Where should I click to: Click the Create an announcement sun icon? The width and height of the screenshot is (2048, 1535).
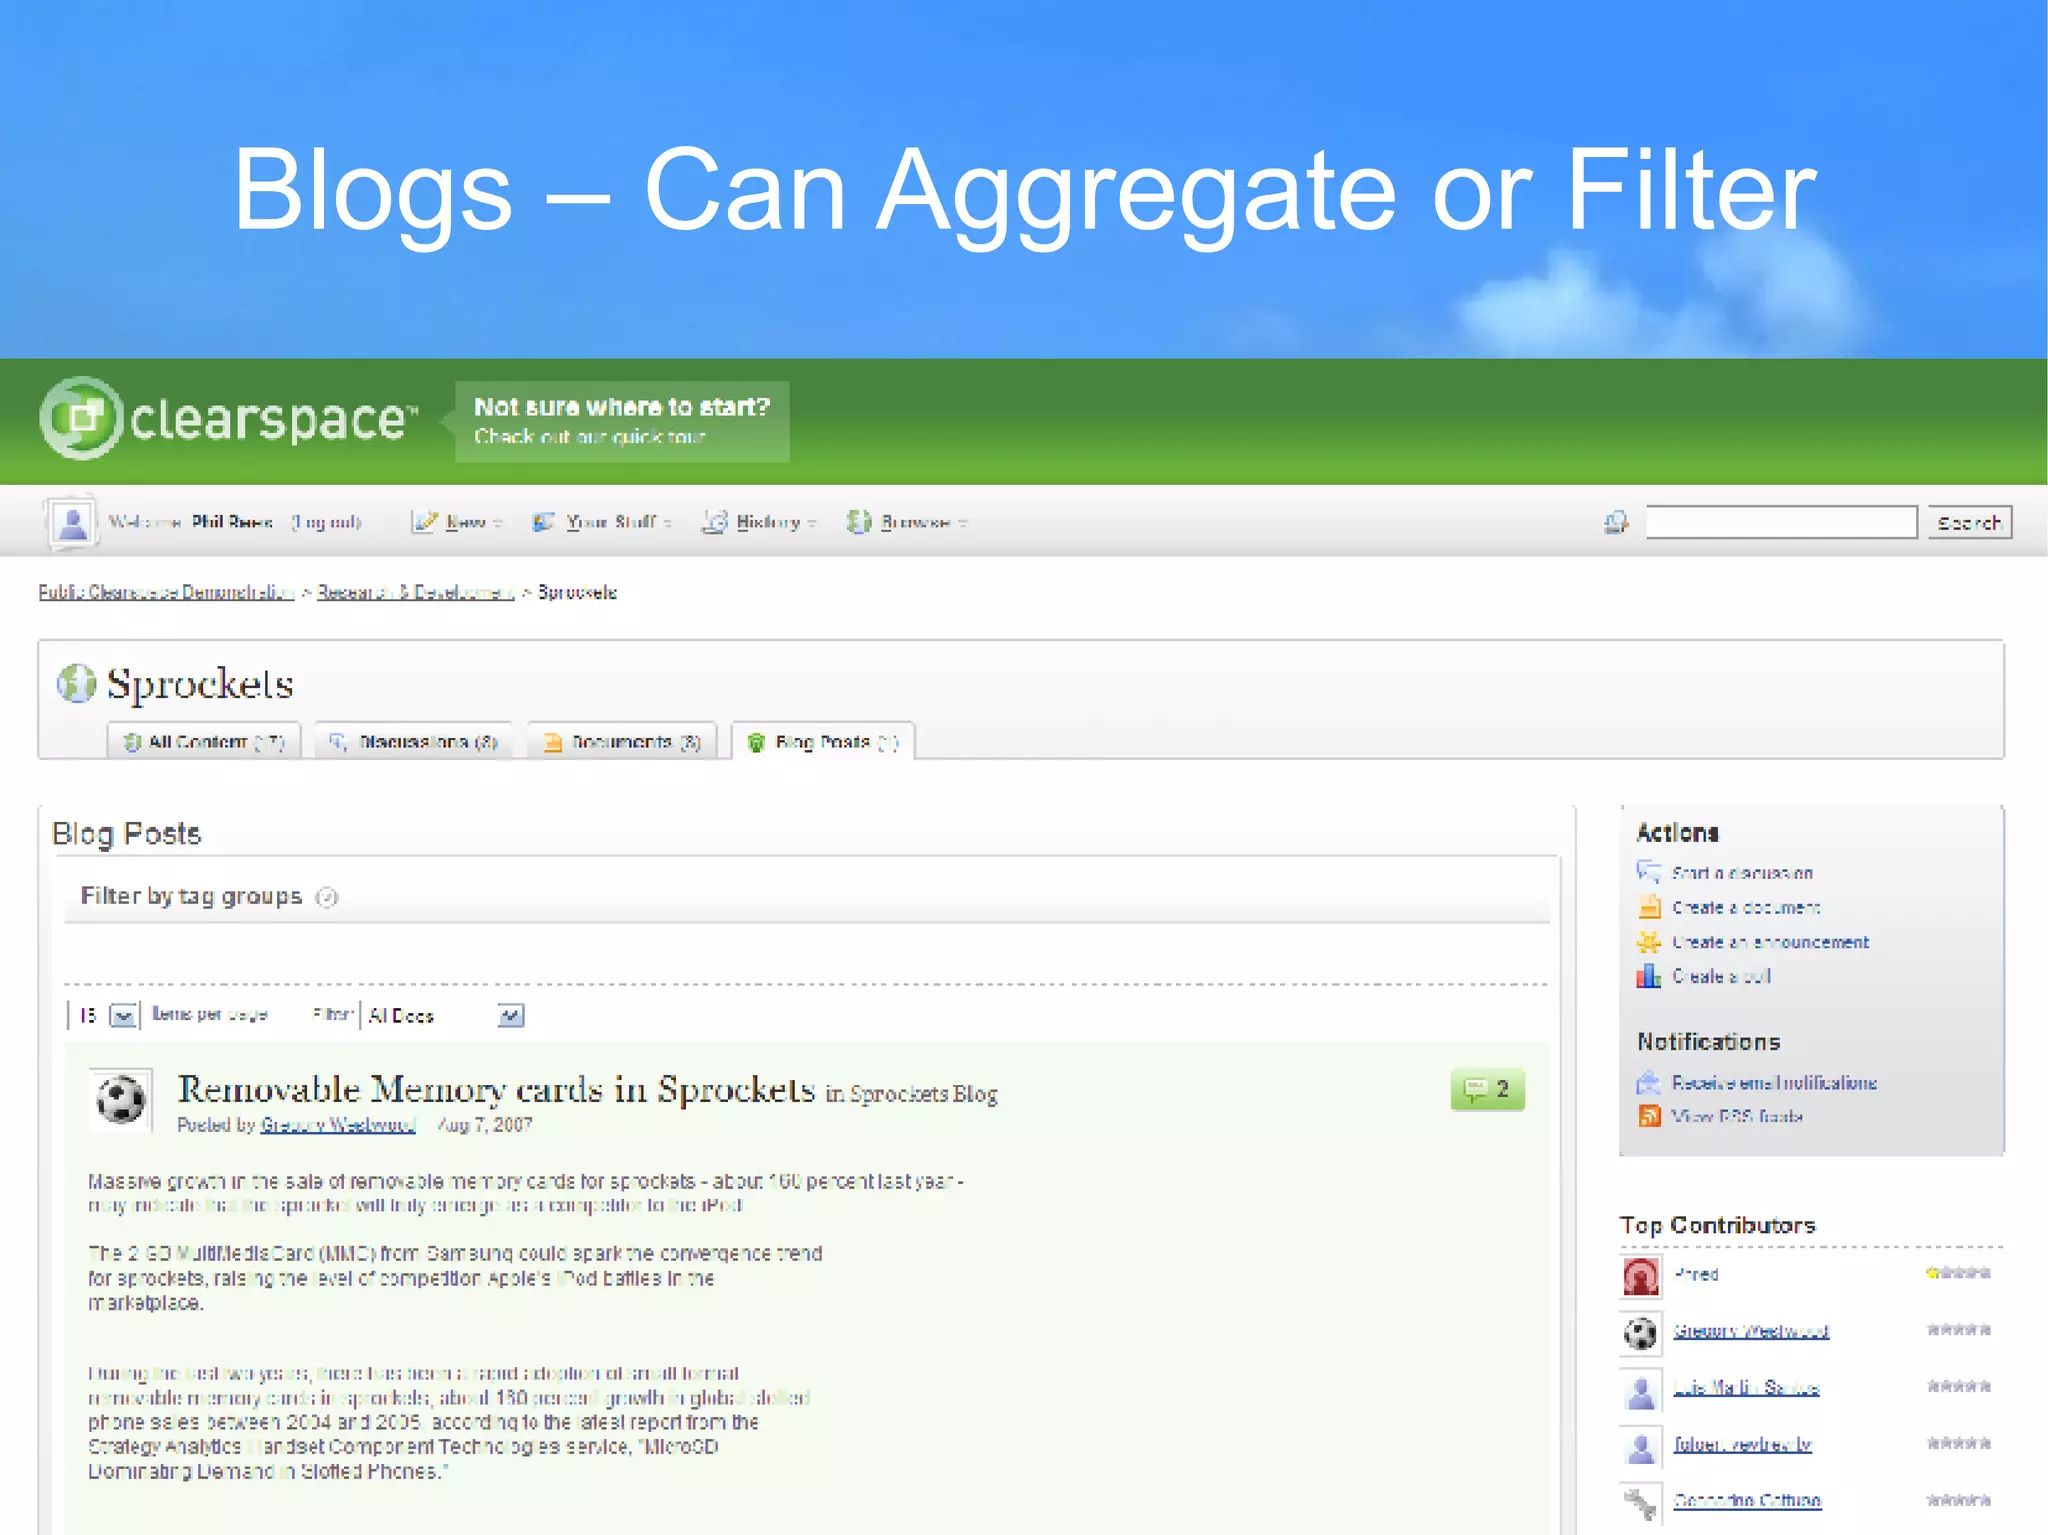[x=1648, y=942]
